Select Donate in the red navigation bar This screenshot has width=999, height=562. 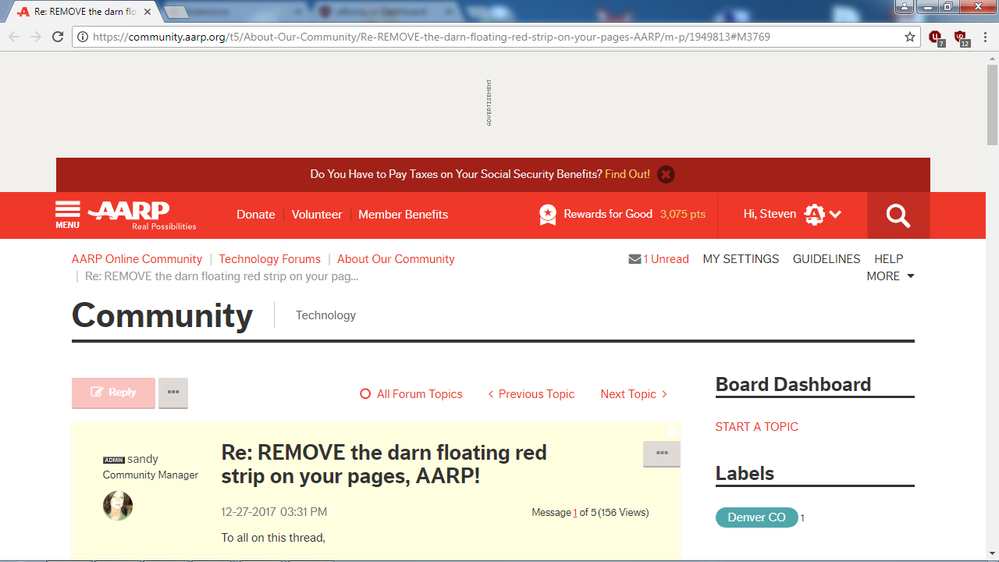255,214
